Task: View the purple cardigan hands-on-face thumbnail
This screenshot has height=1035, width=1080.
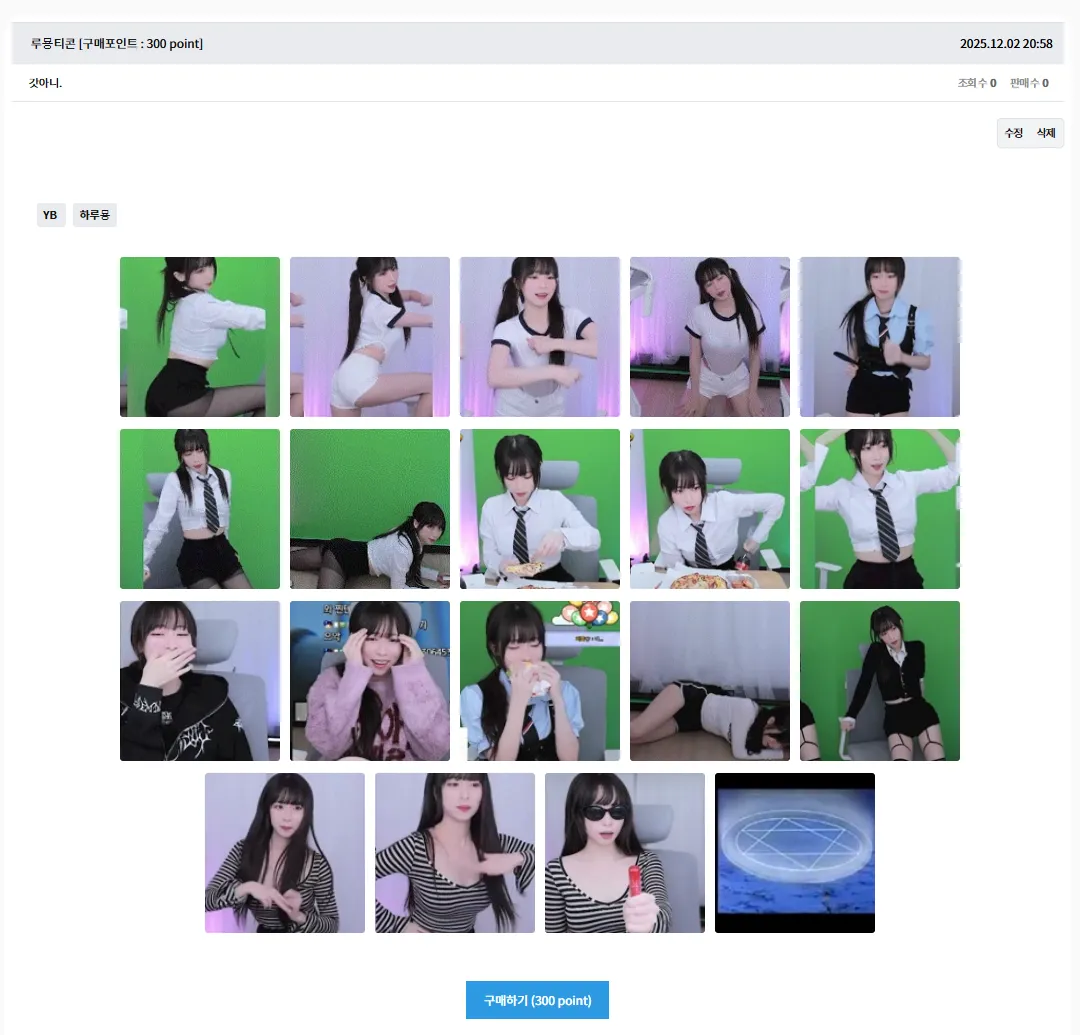Action: pyautogui.click(x=369, y=680)
